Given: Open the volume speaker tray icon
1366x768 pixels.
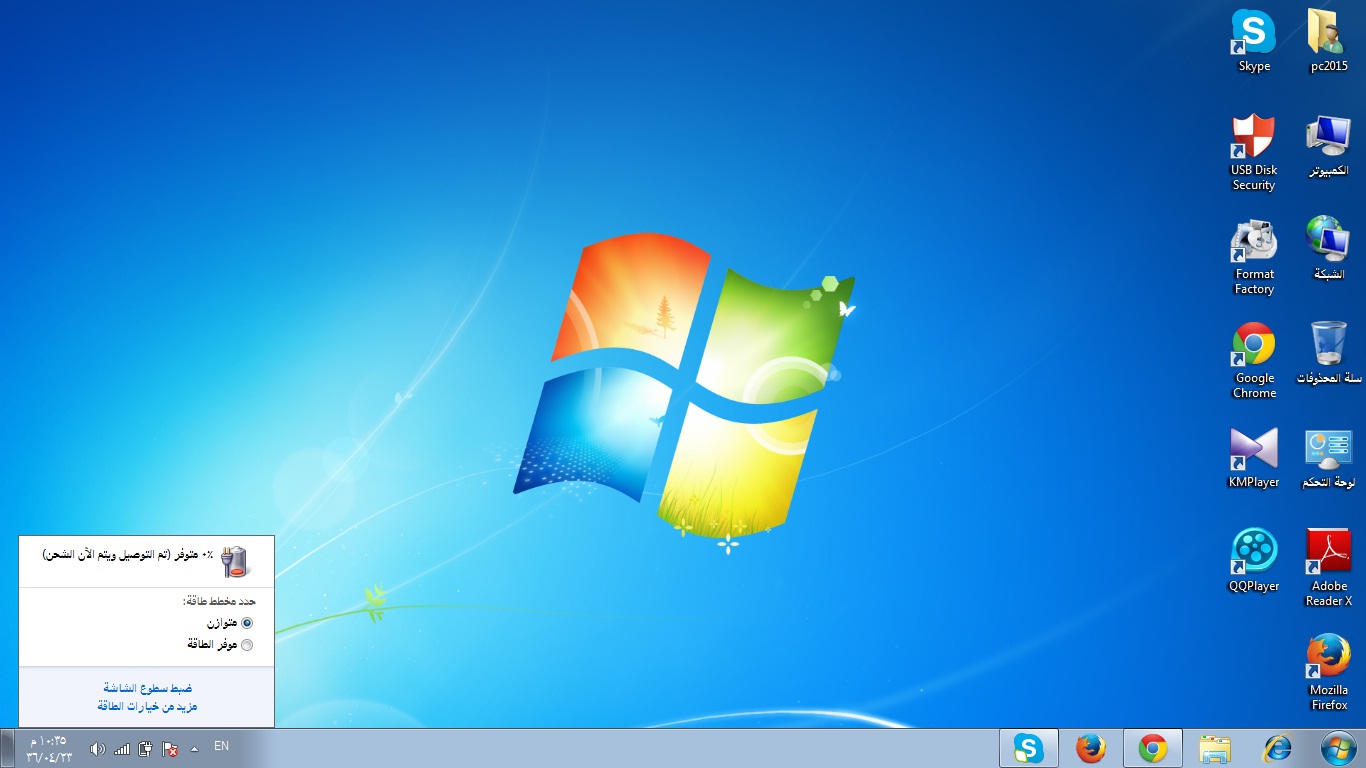Looking at the screenshot, I should pos(97,748).
